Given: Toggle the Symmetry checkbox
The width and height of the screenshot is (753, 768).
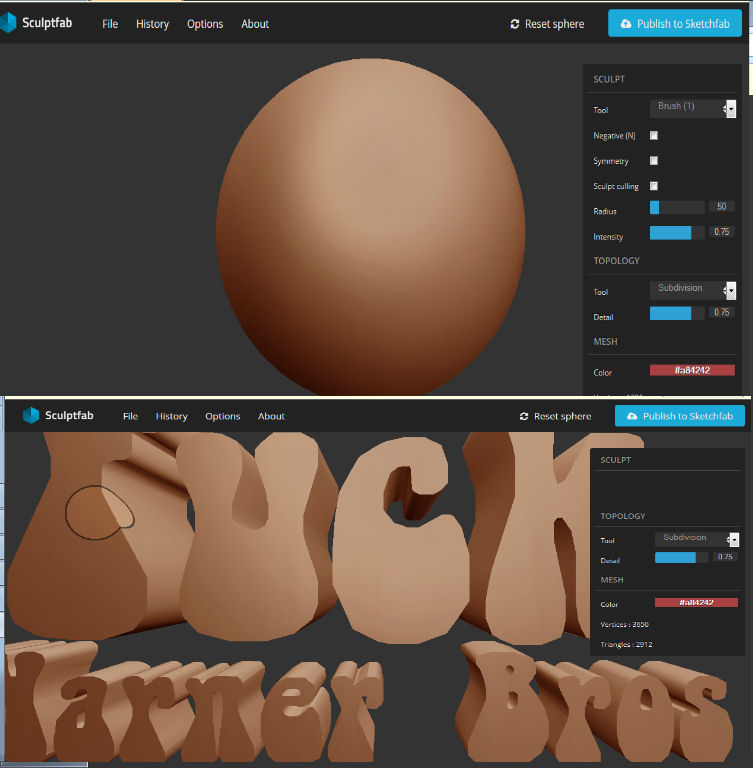Looking at the screenshot, I should pos(654,161).
